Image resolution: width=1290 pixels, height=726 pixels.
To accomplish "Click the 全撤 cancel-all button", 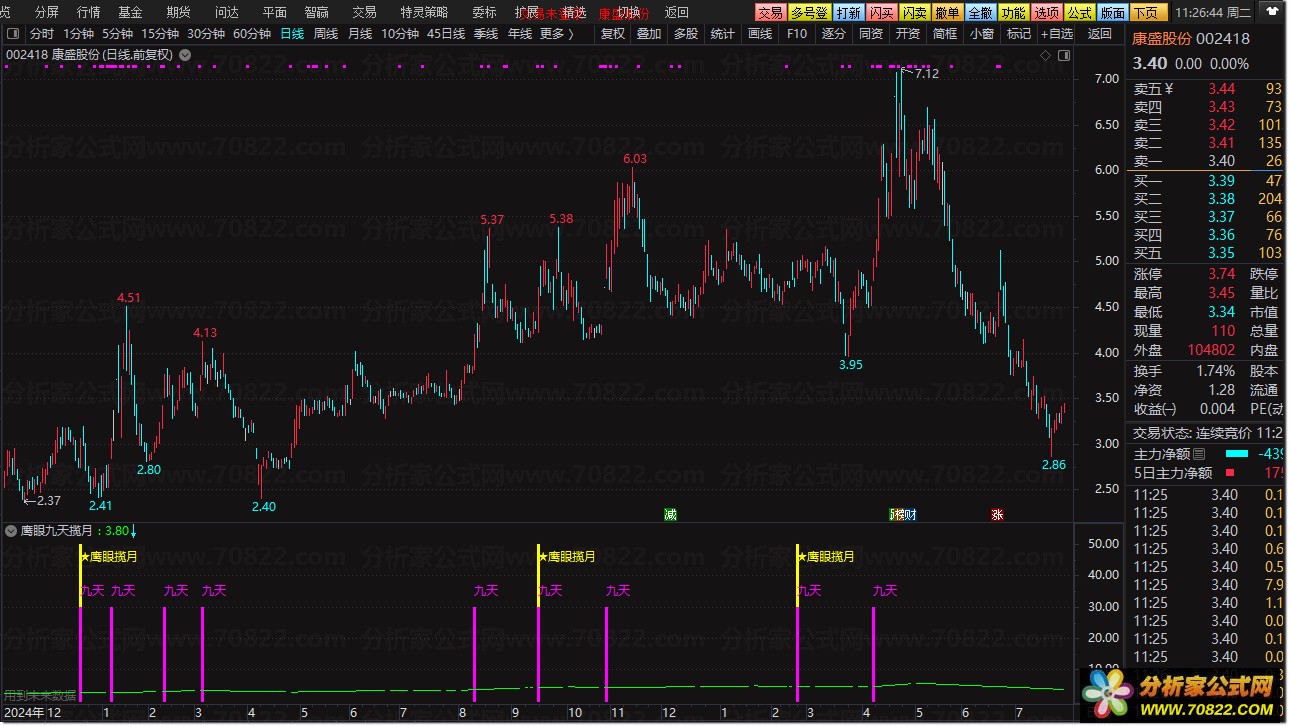I will 980,13.
